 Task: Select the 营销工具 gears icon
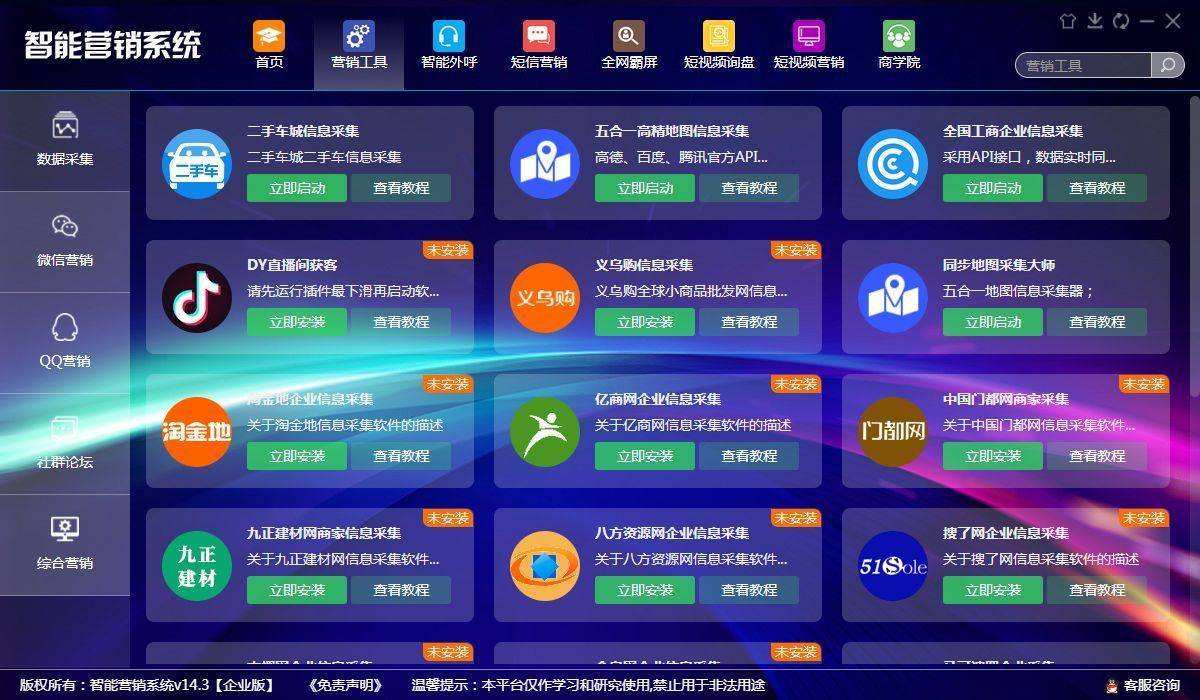pyautogui.click(x=359, y=37)
